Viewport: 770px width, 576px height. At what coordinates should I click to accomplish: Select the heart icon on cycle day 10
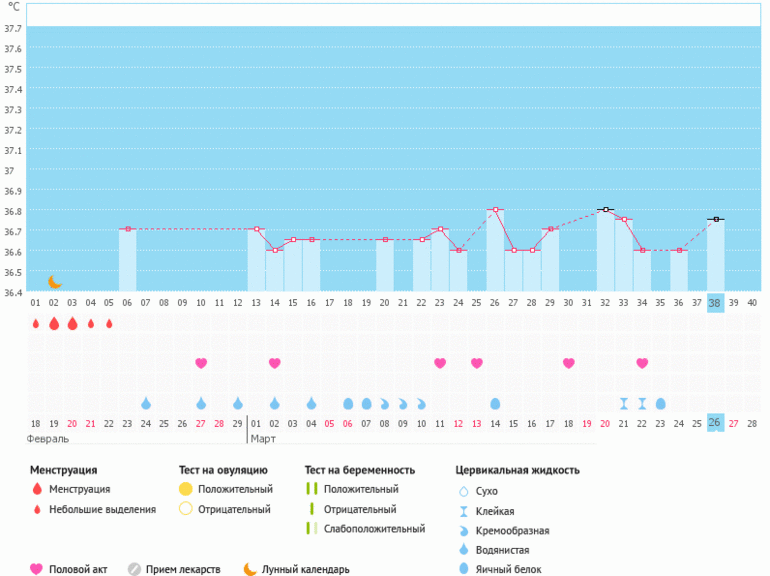click(201, 363)
